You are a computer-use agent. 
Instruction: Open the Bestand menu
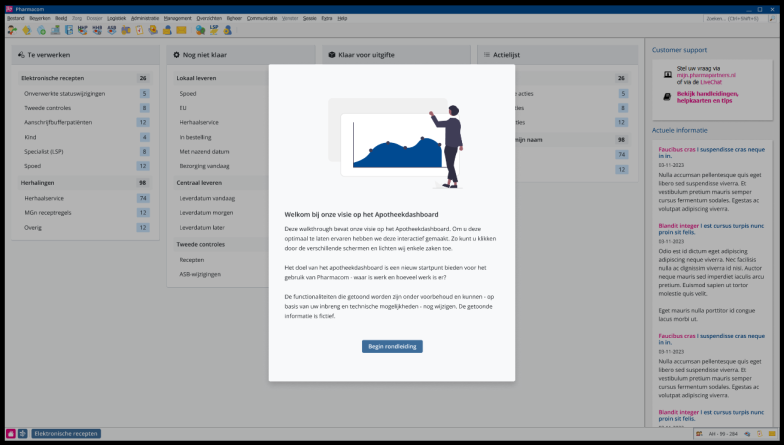(16, 18)
